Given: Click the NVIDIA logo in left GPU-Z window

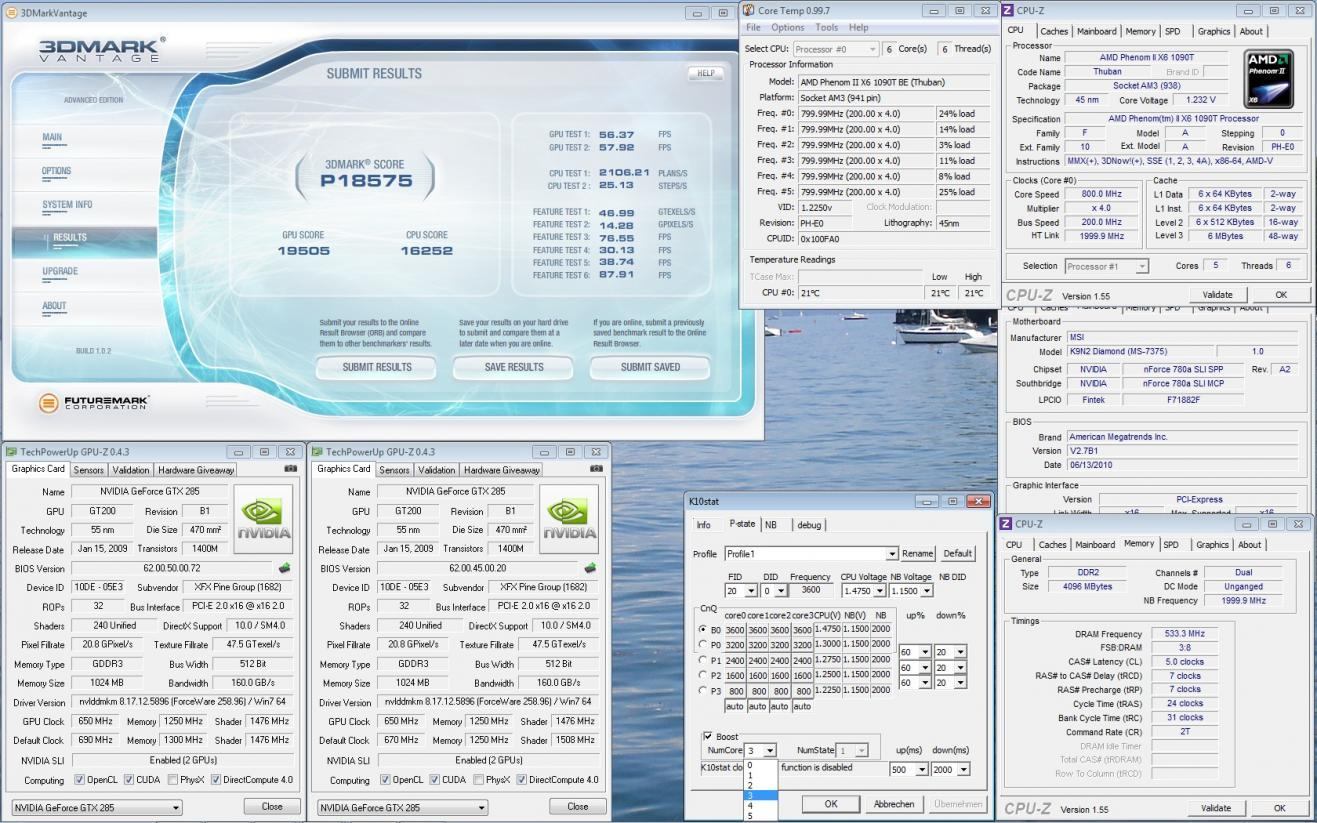Looking at the screenshot, I should (x=263, y=519).
